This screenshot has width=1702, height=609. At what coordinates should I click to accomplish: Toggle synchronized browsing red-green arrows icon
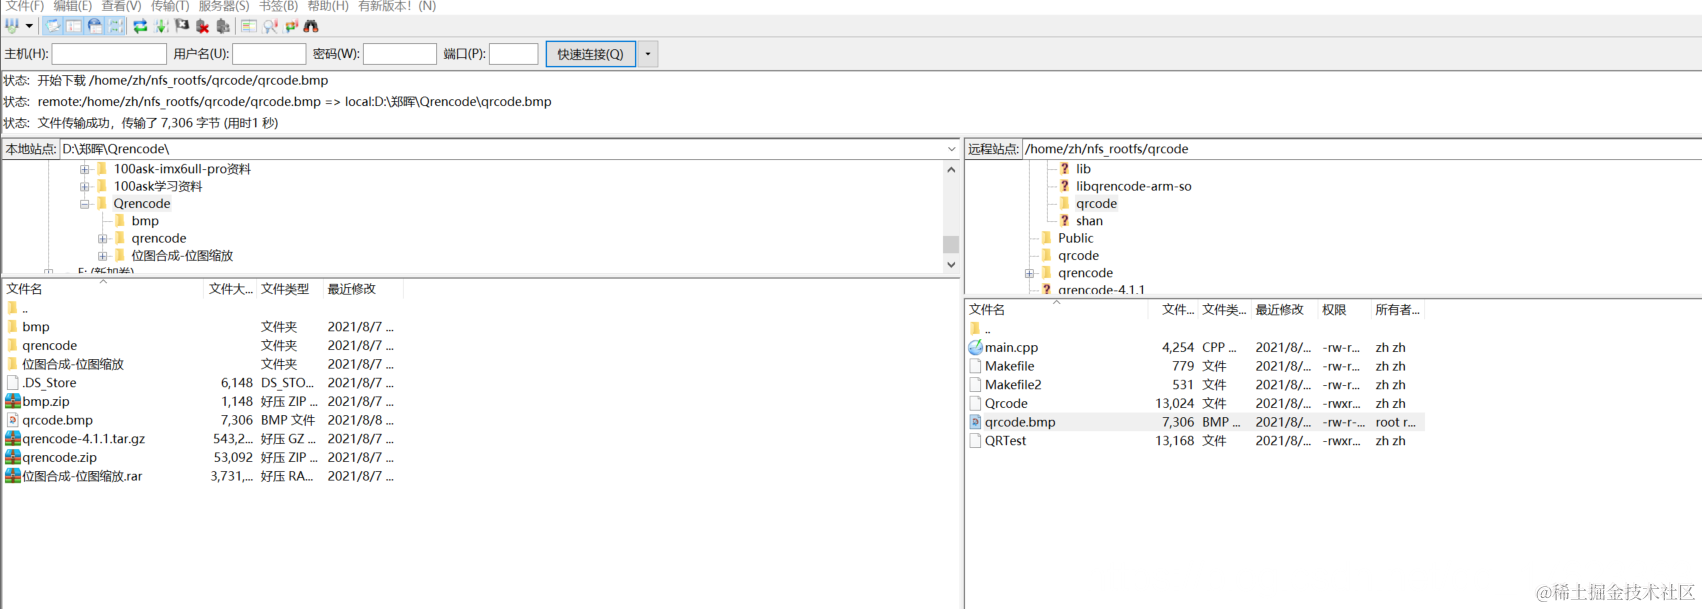(291, 26)
